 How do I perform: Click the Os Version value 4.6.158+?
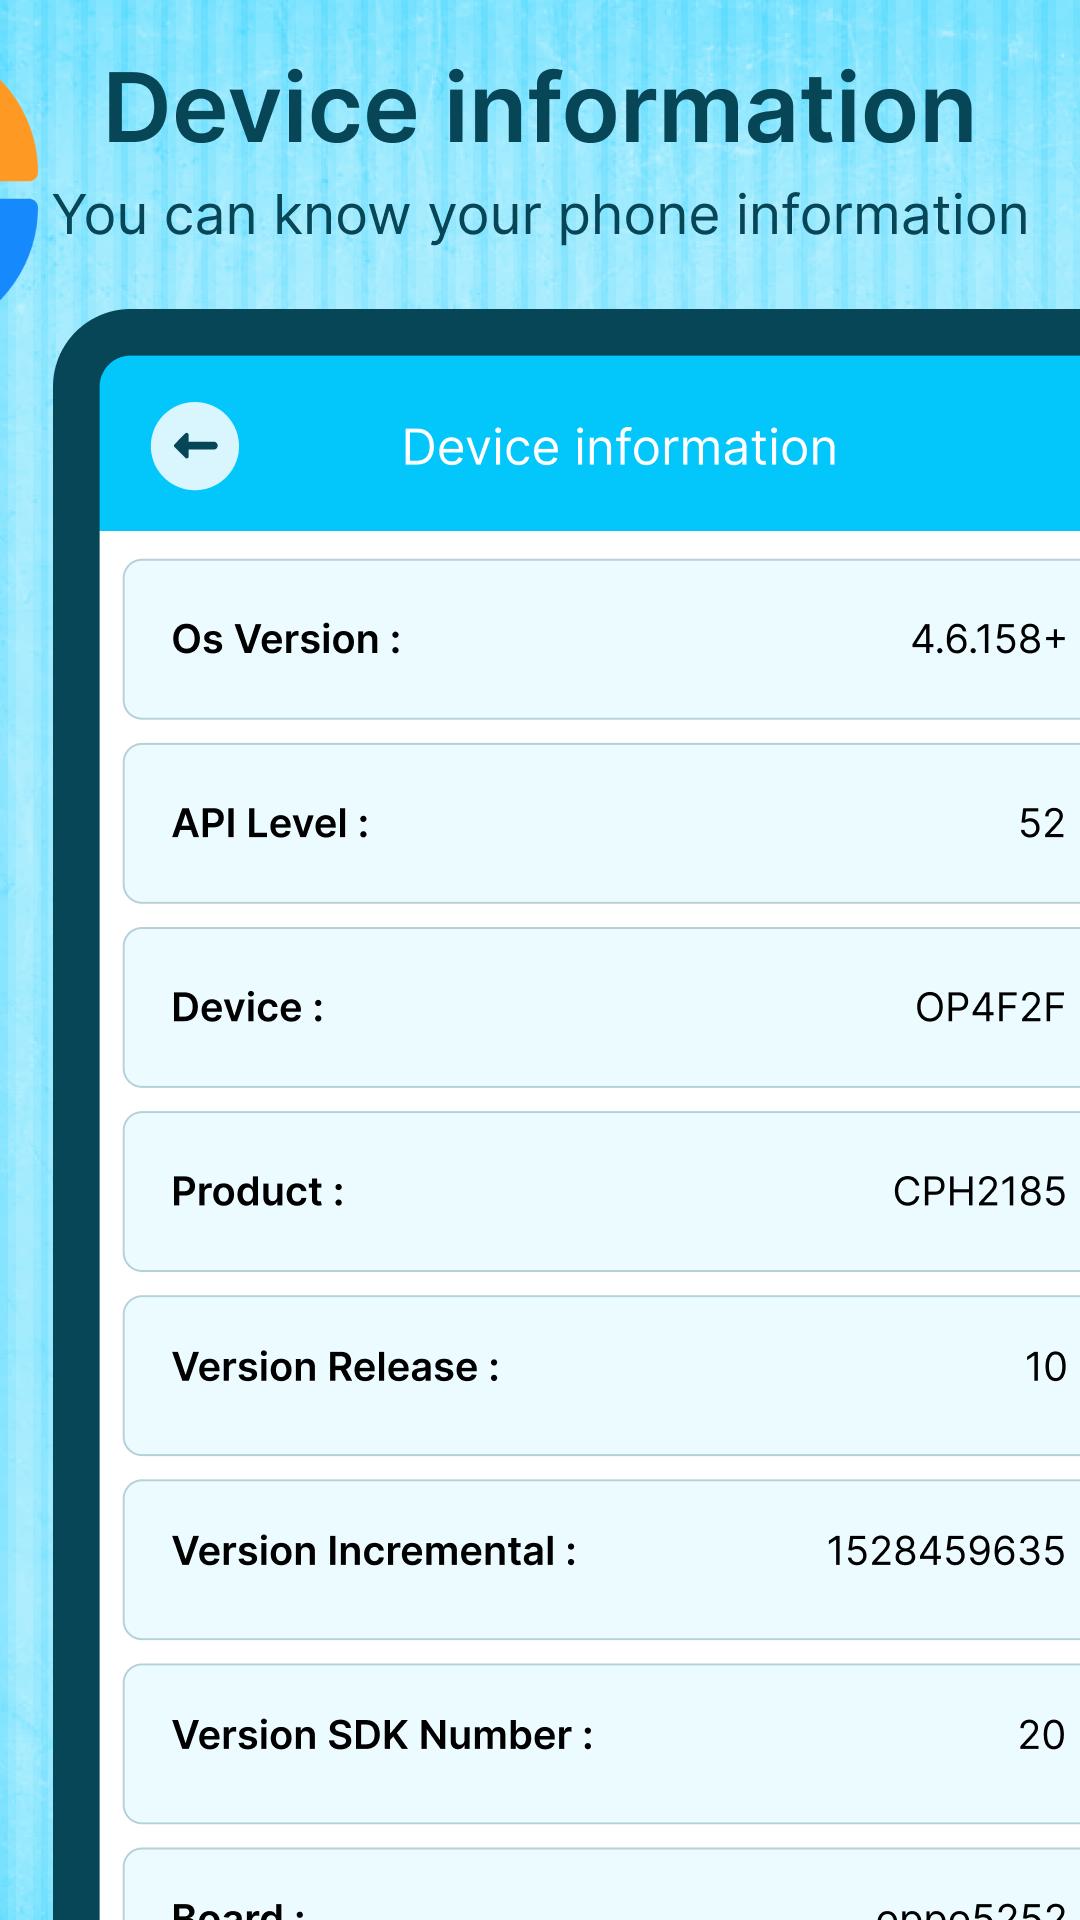pyautogui.click(x=988, y=639)
